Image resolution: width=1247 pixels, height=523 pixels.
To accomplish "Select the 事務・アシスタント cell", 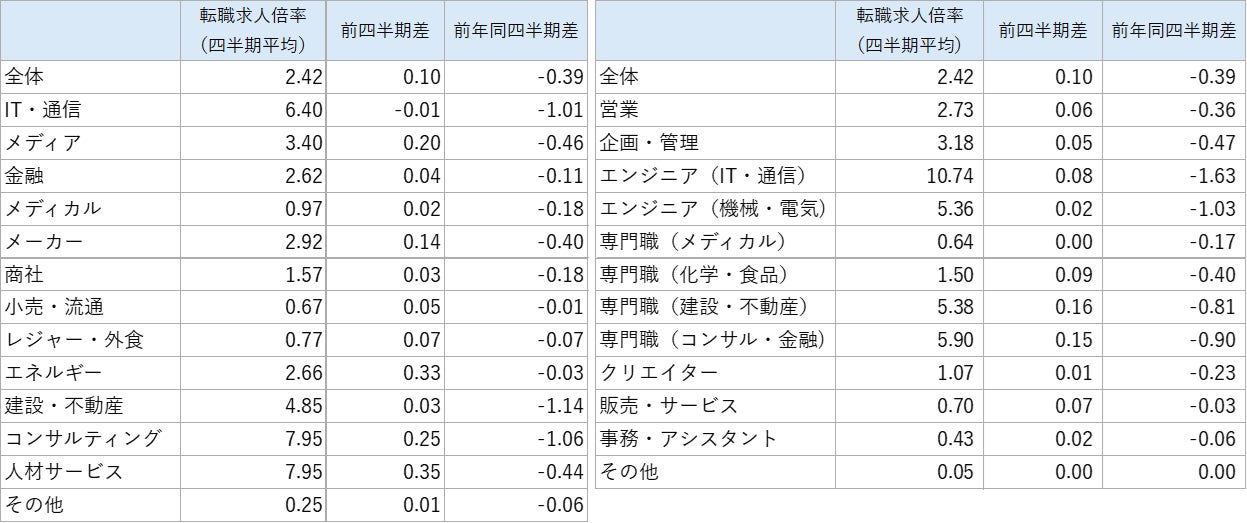I will click(x=688, y=439).
